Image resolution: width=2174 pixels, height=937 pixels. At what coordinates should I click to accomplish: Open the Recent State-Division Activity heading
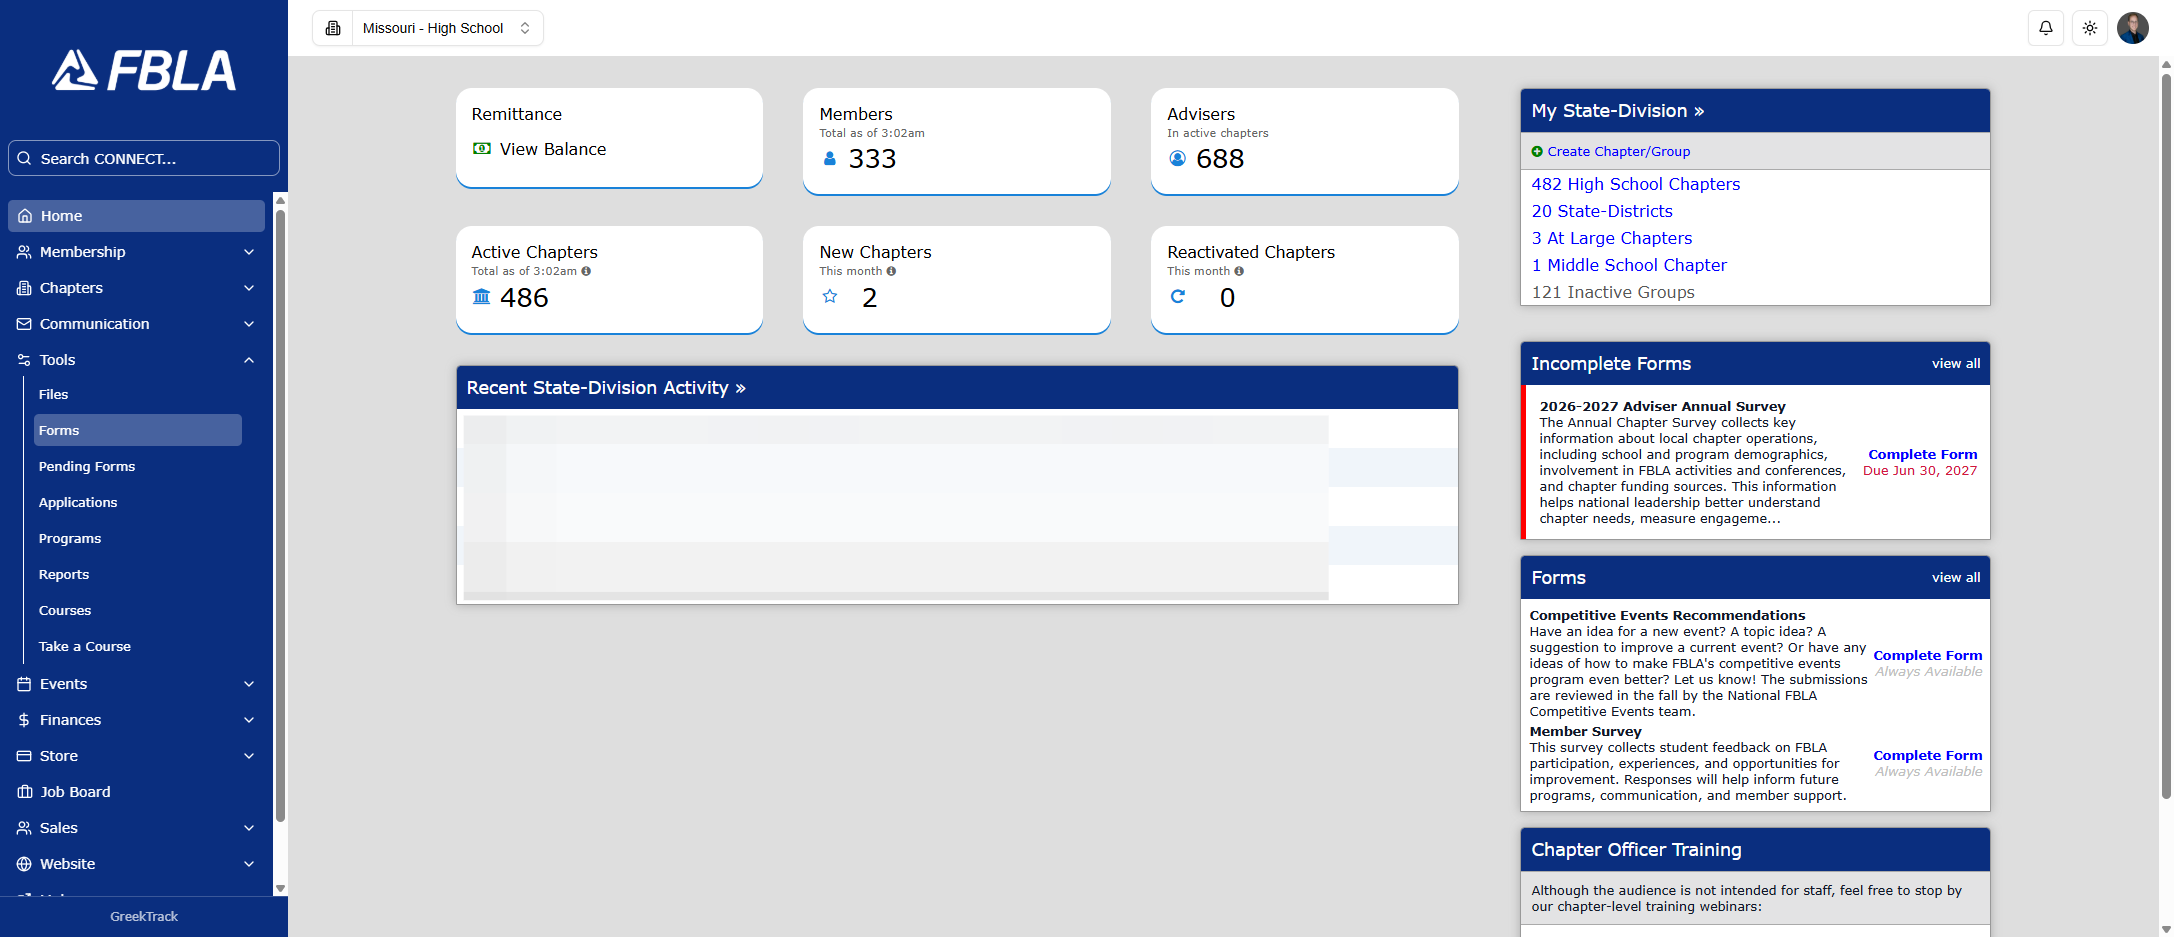click(605, 388)
